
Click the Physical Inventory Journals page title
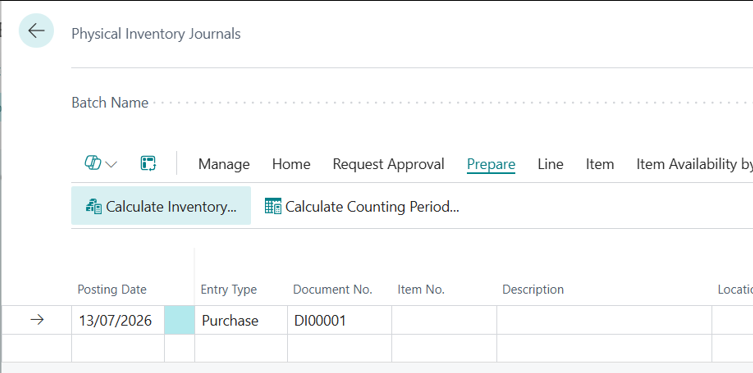[x=156, y=34]
